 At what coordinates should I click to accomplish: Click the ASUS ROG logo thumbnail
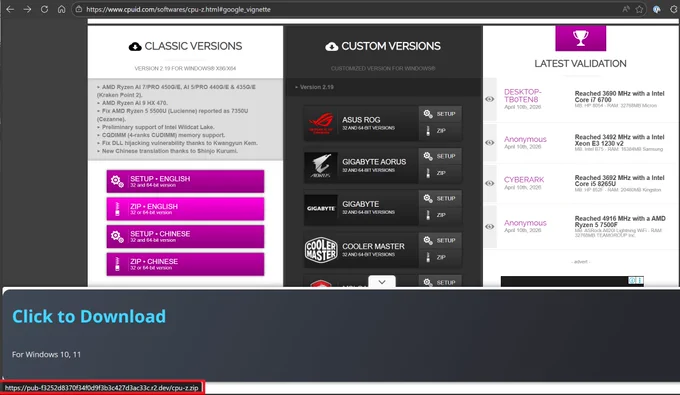321,123
